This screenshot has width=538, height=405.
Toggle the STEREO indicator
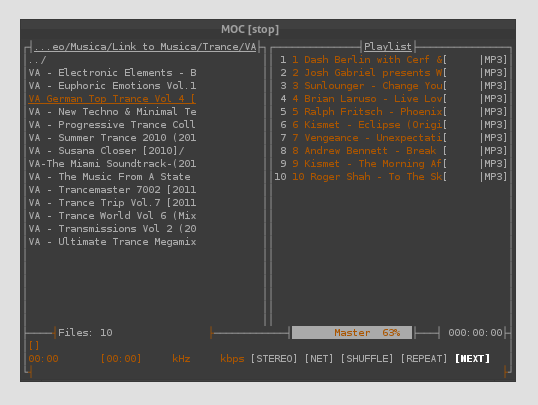[x=274, y=359]
